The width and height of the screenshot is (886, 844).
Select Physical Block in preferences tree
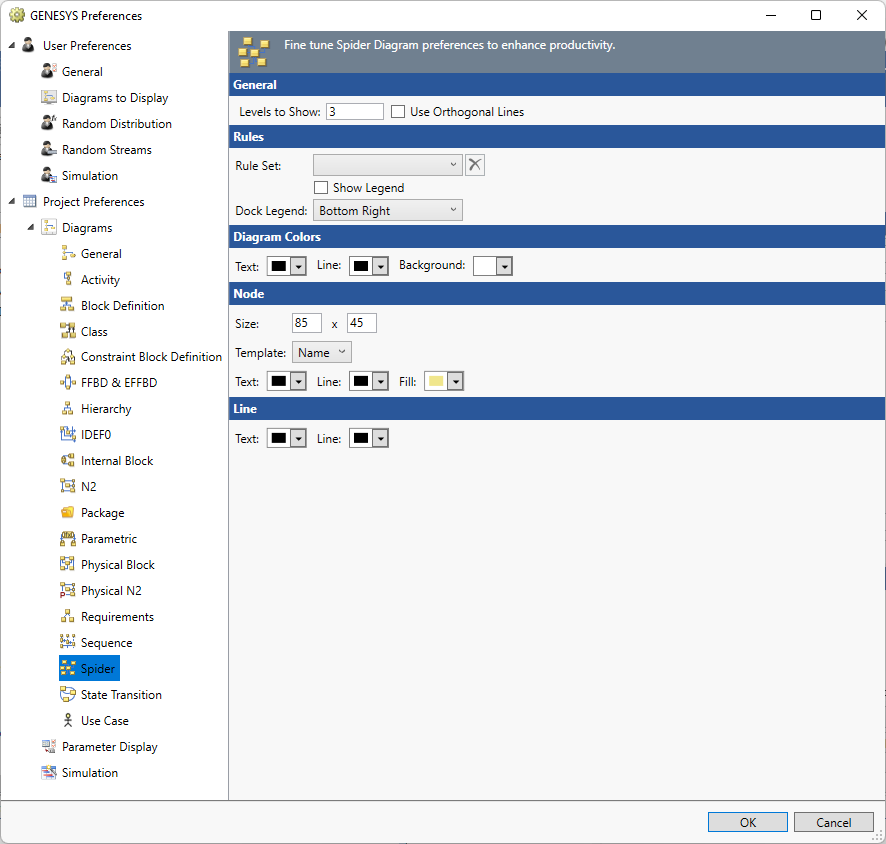[x=117, y=565]
